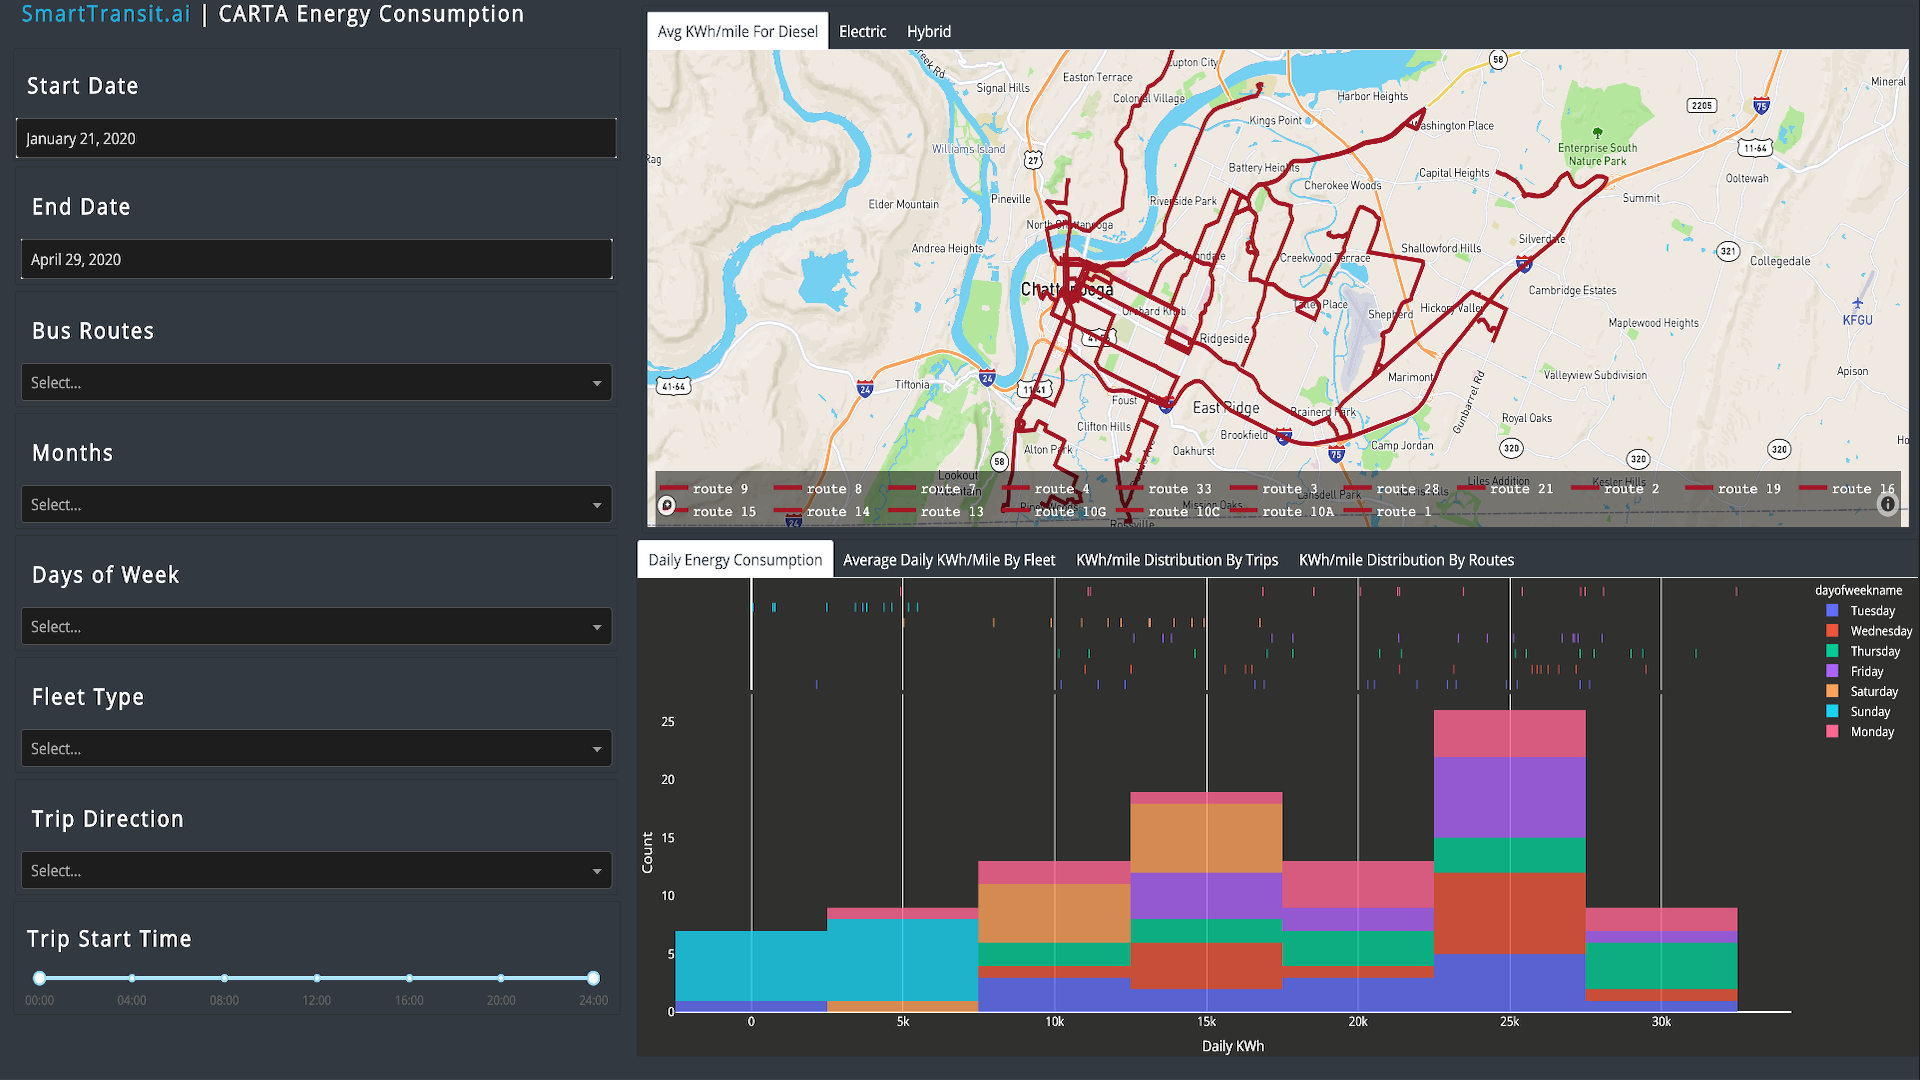The width and height of the screenshot is (1920, 1080).
Task: Click the Mapbox logo icon on map
Action: [667, 506]
